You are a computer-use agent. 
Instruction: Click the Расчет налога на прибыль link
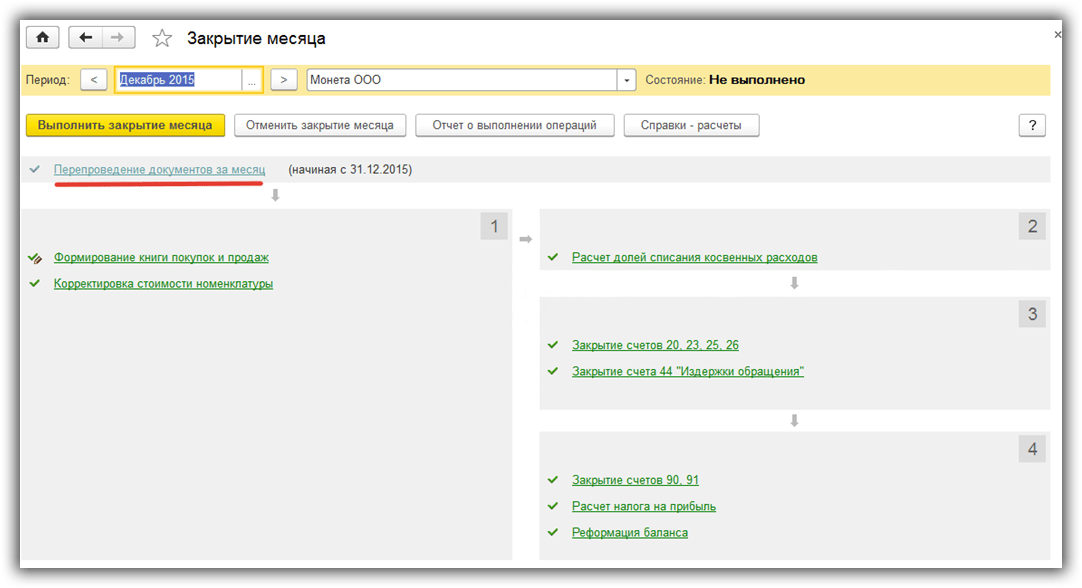pos(643,506)
